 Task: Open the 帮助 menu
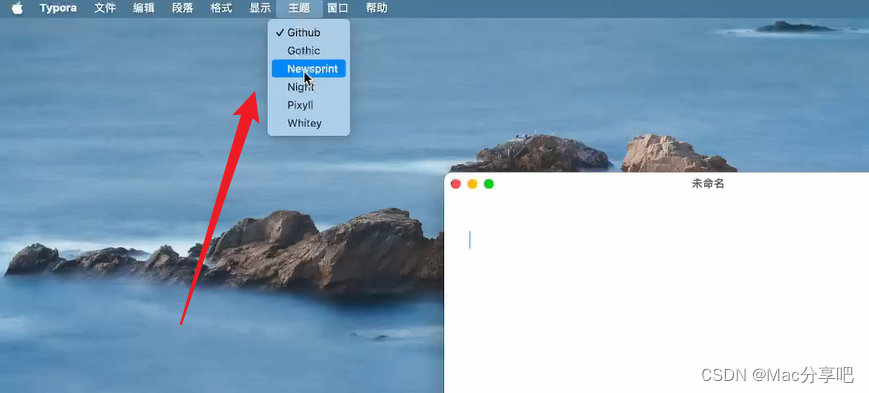376,8
